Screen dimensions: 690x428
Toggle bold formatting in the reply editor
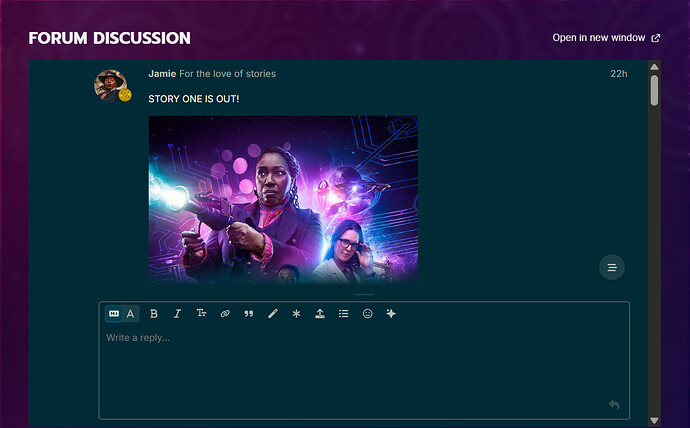pos(154,314)
